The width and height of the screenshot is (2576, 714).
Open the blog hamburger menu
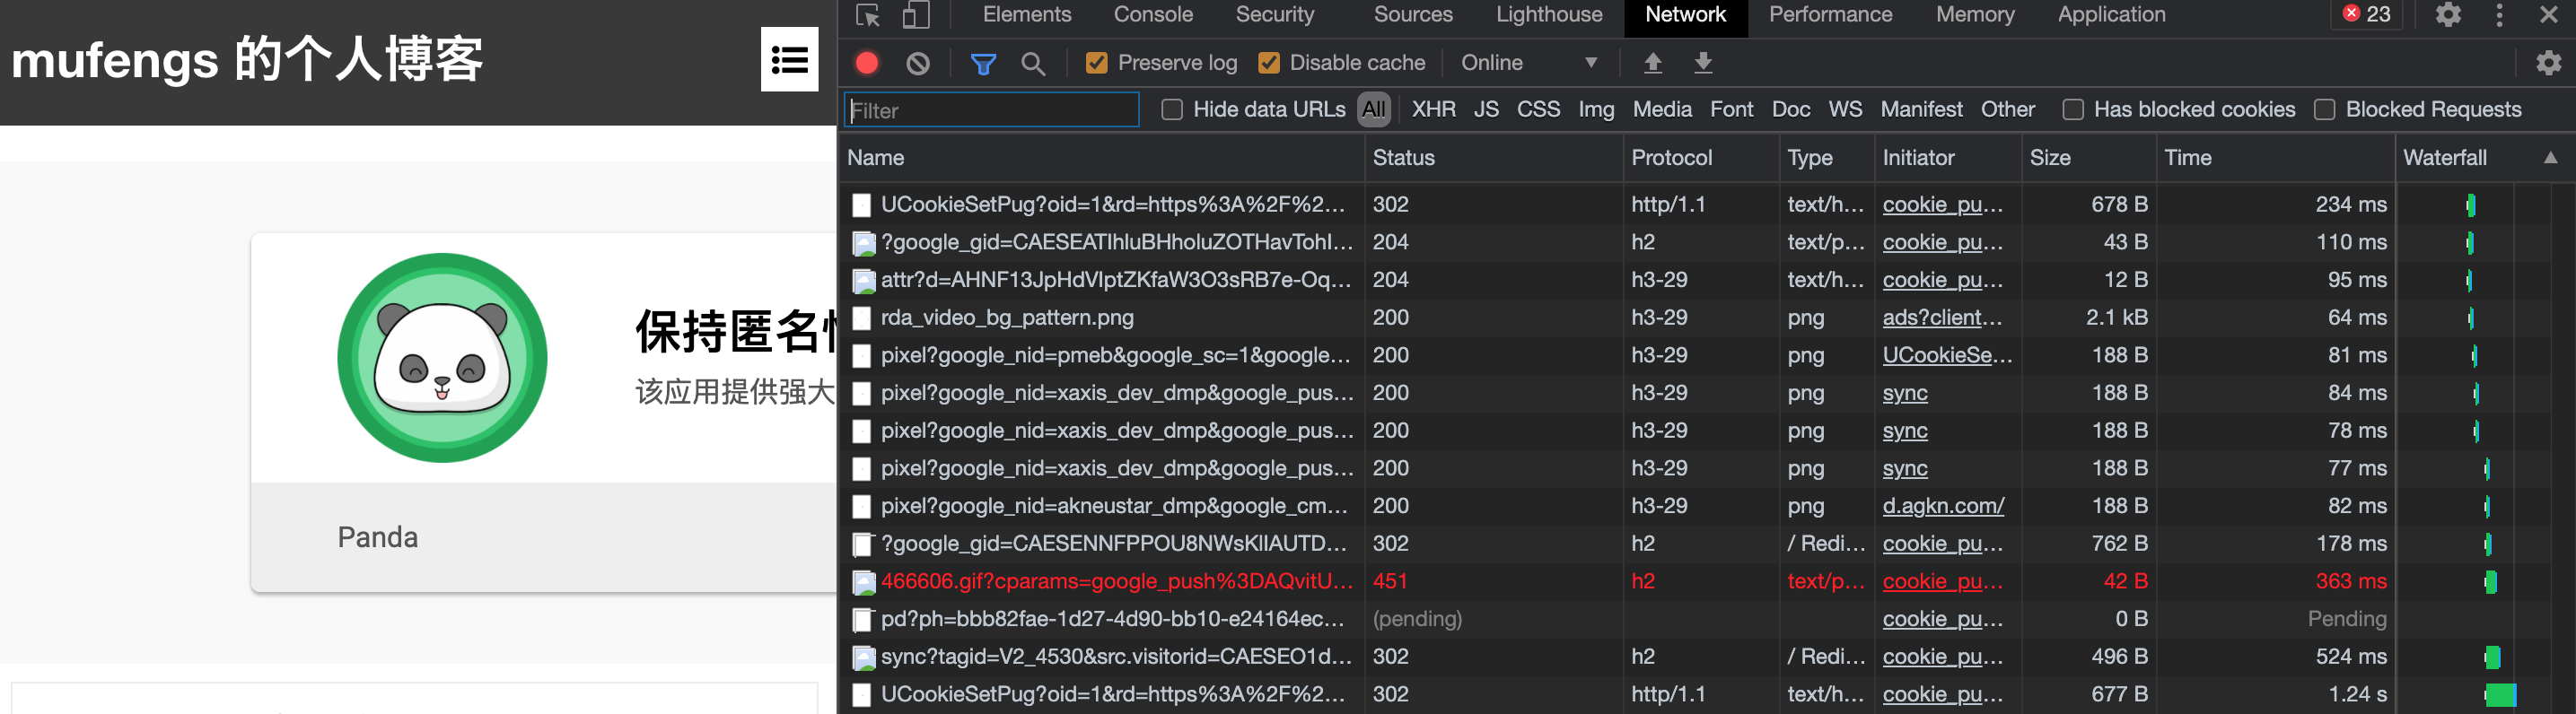point(789,60)
